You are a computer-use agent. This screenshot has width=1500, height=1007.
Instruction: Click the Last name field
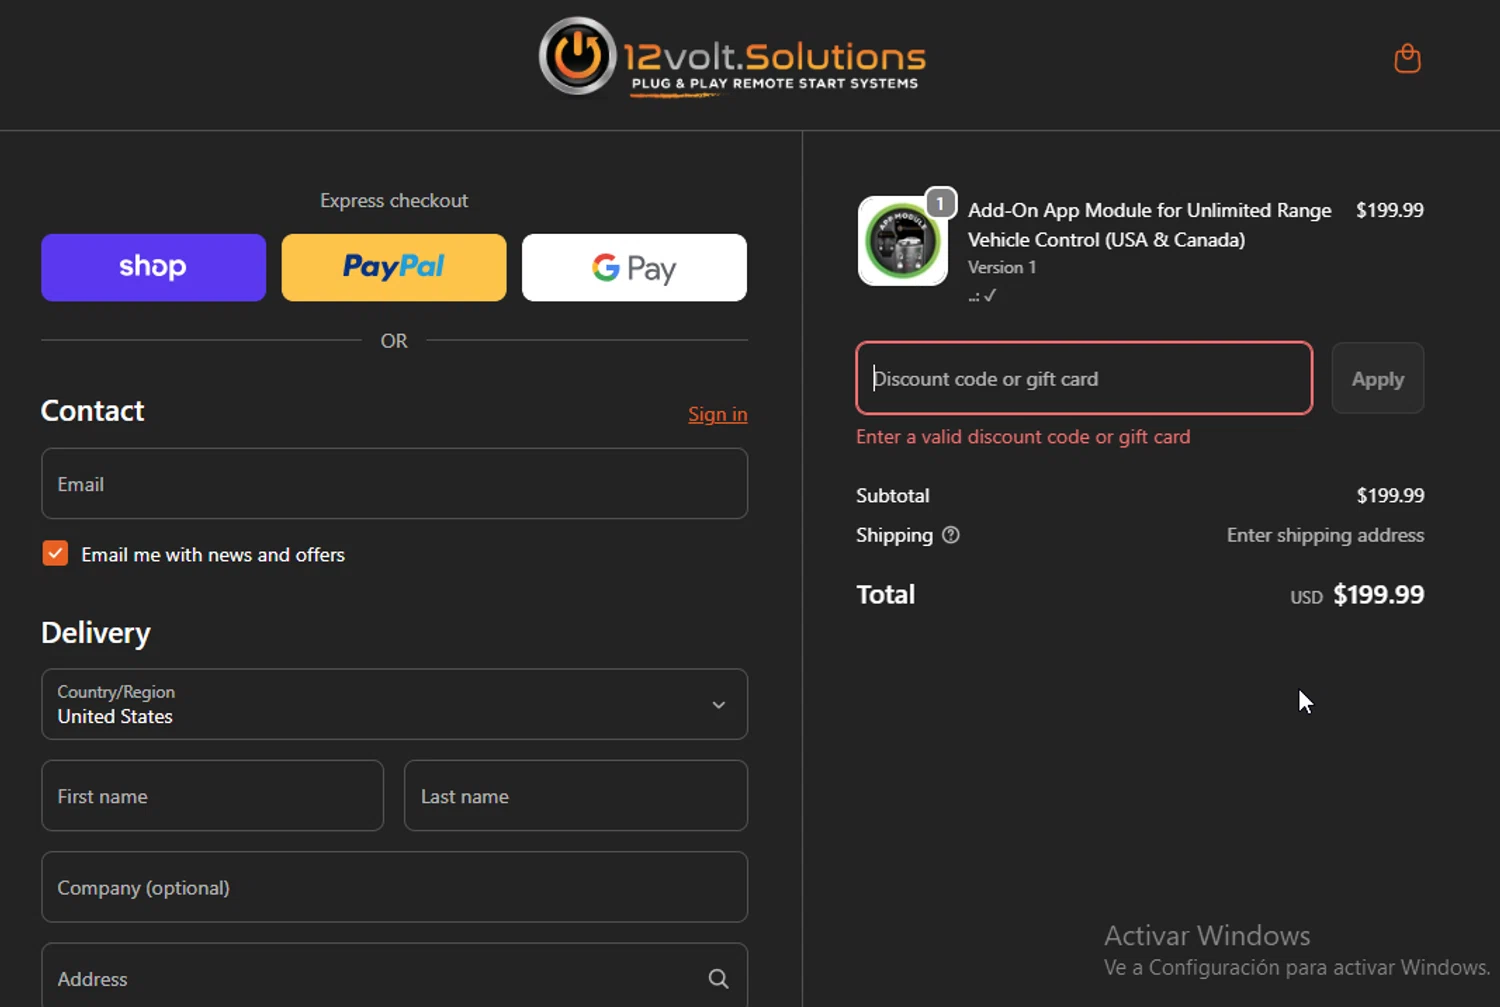point(576,796)
